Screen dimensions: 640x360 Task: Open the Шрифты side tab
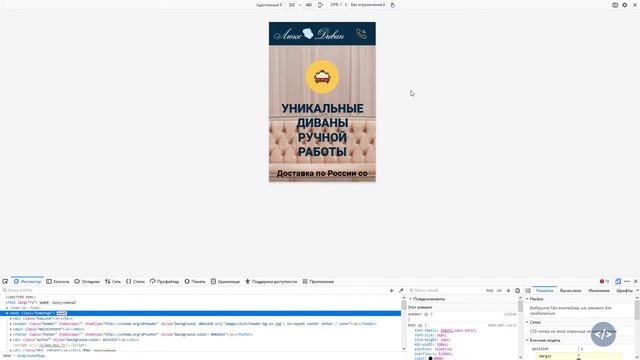624,290
